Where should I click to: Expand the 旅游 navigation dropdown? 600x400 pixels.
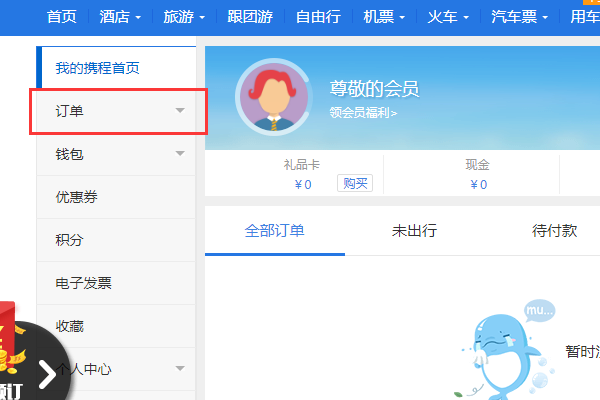pos(184,17)
